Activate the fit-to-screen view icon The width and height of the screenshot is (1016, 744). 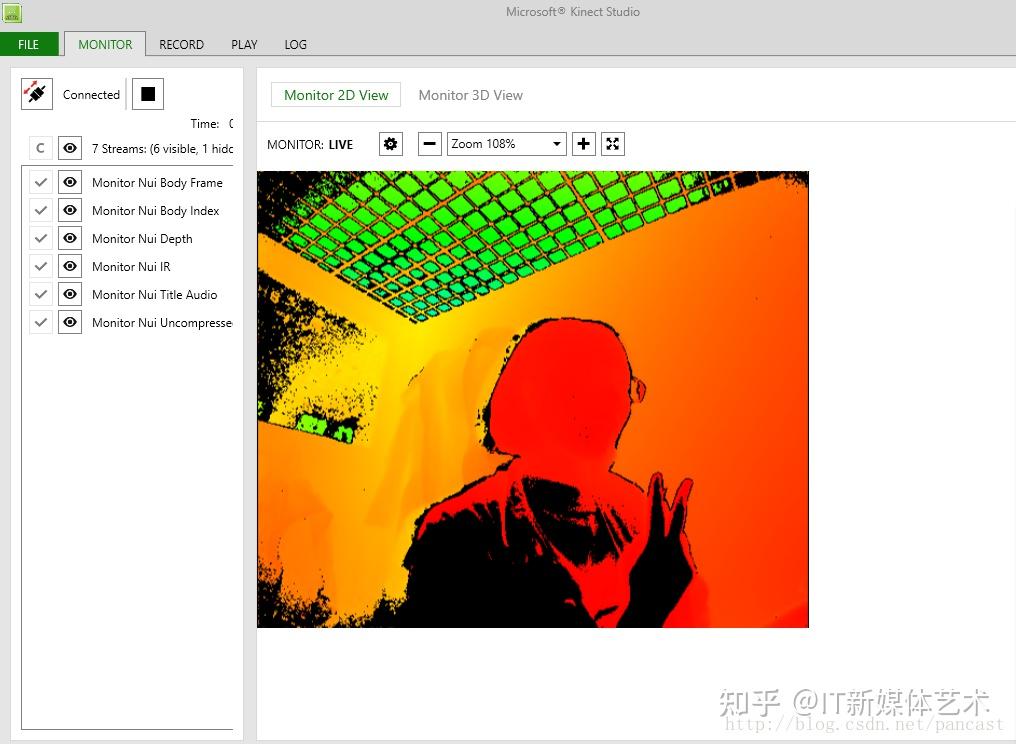(612, 144)
